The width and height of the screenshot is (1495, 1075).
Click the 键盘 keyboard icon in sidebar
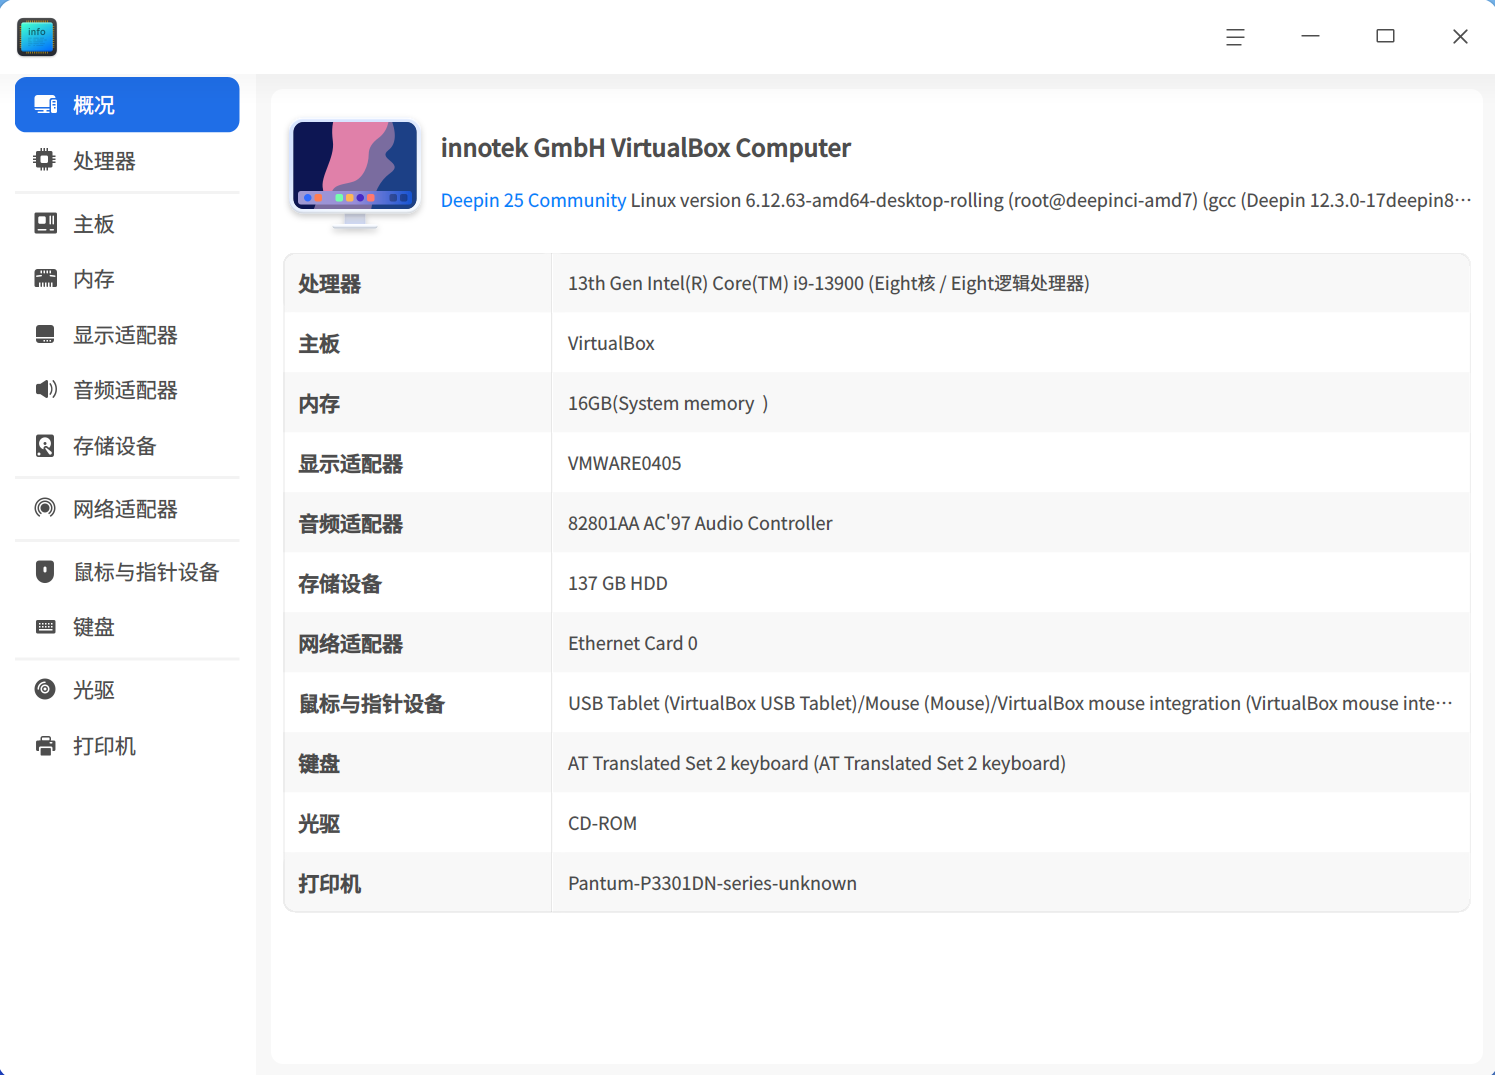(45, 627)
